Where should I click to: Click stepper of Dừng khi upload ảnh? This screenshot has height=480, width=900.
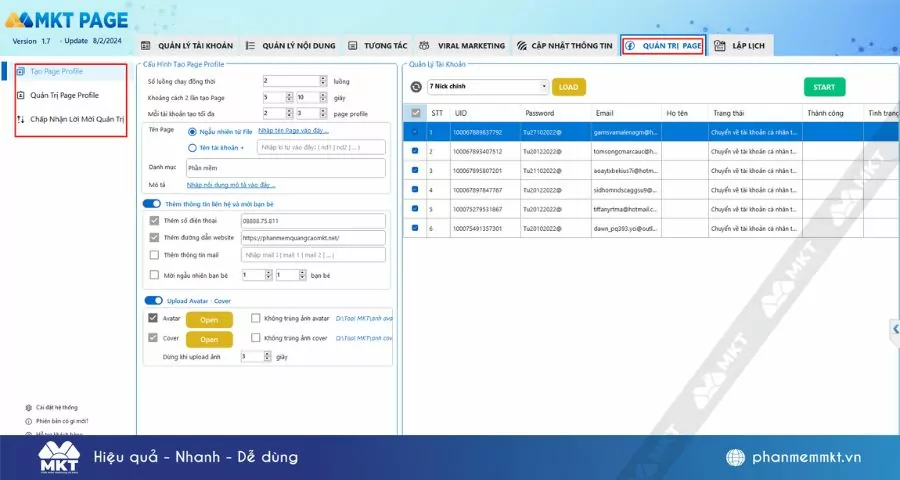[x=267, y=357]
